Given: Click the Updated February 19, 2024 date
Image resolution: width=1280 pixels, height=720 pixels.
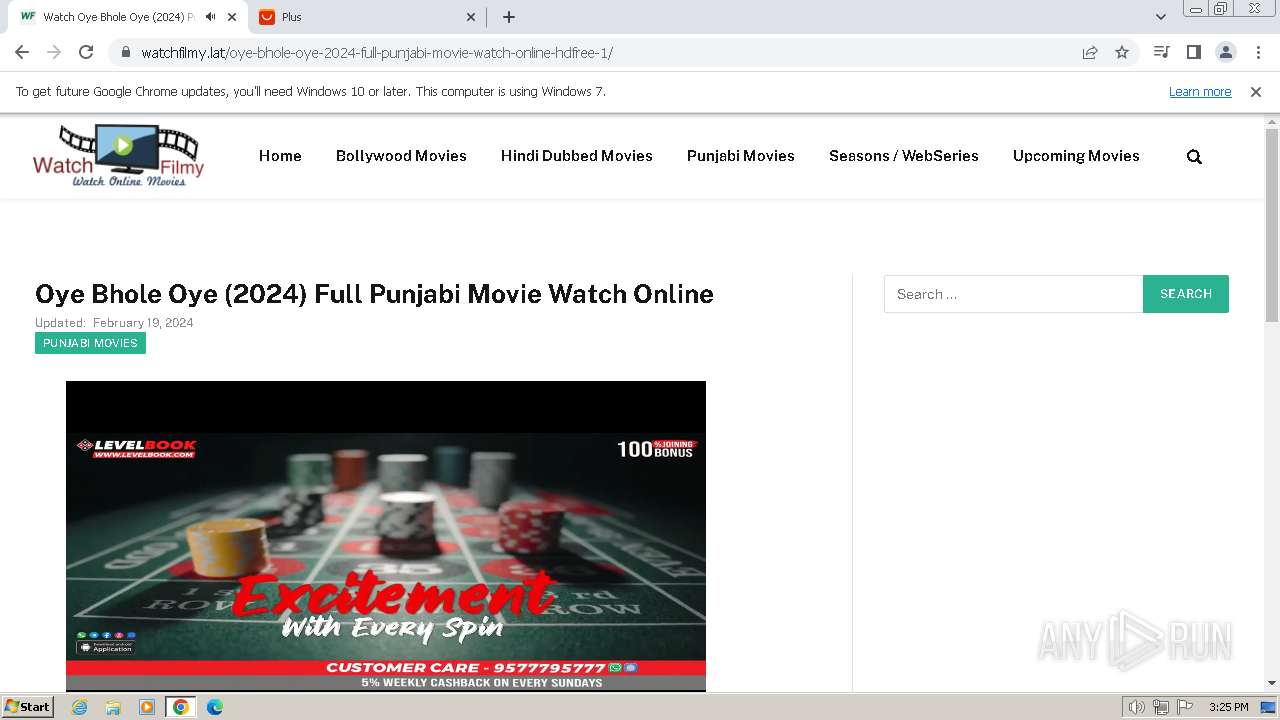Looking at the screenshot, I should [x=114, y=323].
